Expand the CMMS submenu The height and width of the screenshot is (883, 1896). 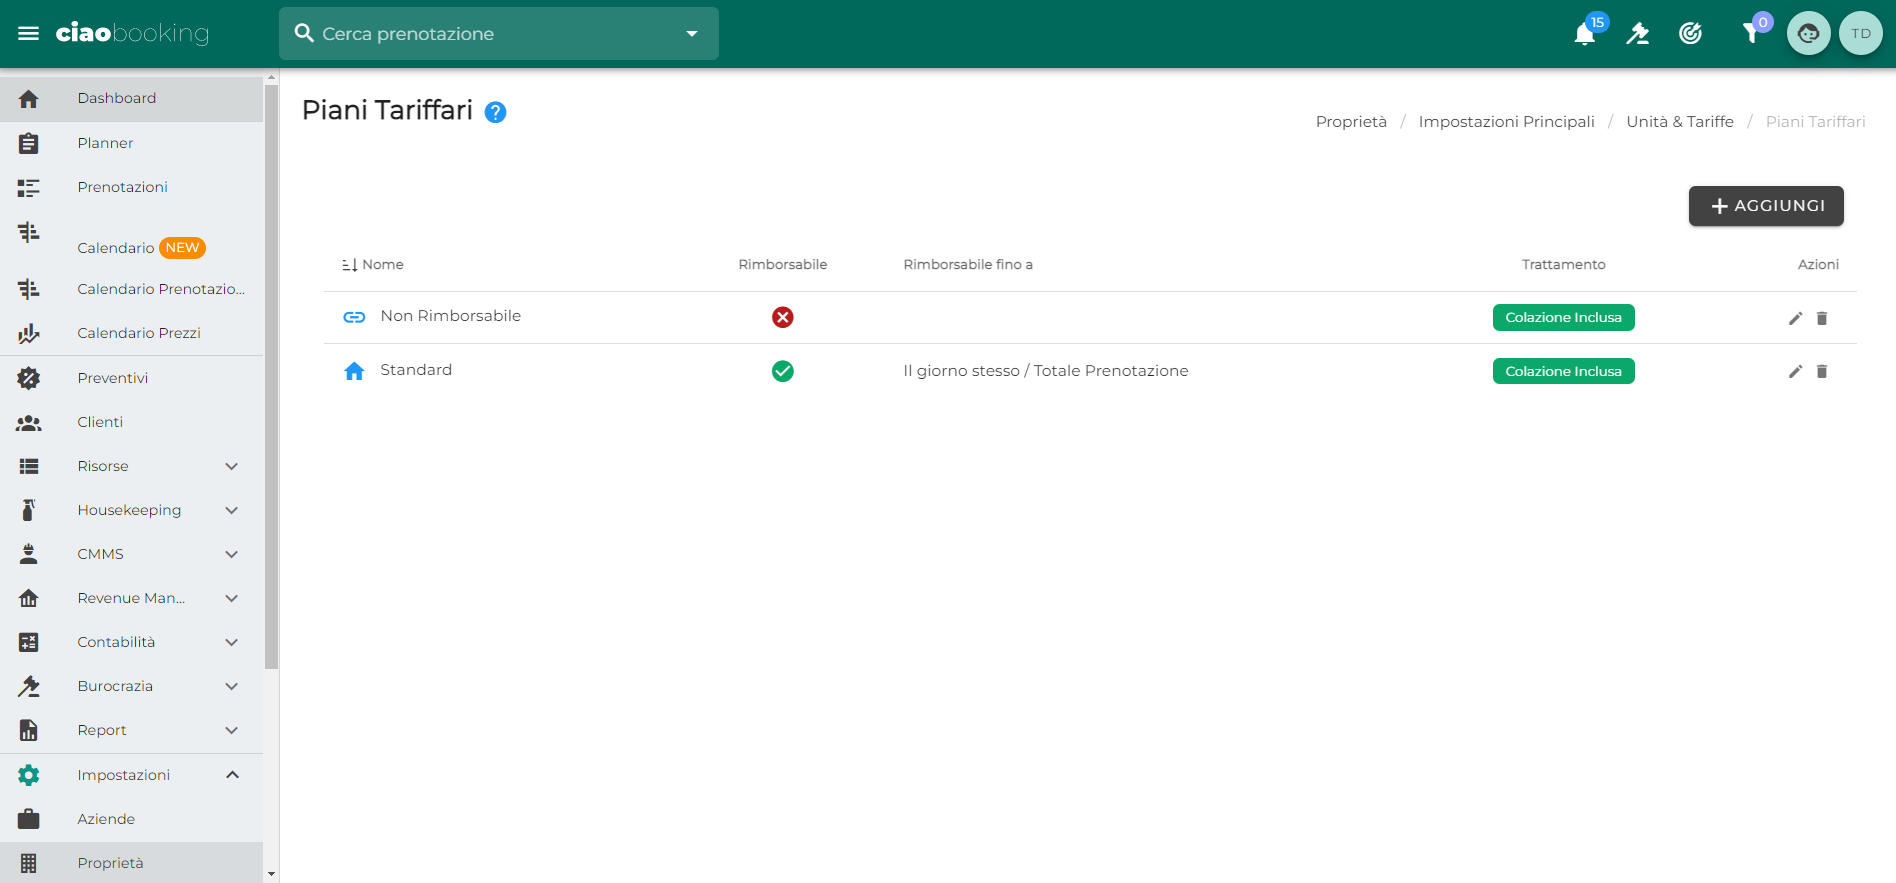pyautogui.click(x=232, y=554)
